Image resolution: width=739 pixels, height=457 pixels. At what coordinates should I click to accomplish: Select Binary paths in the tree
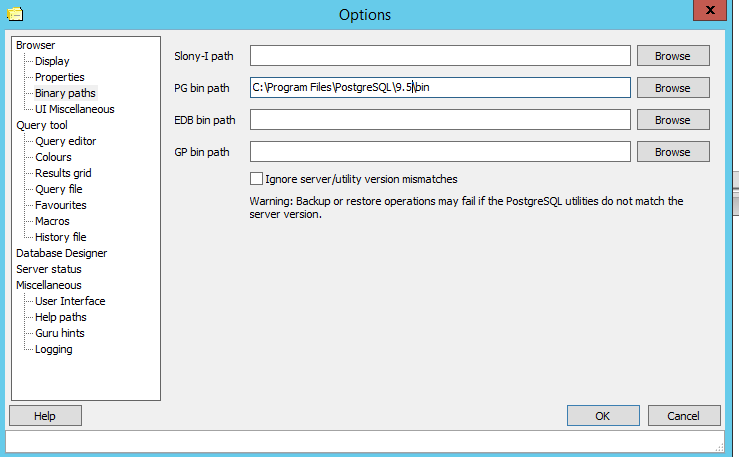tap(66, 93)
